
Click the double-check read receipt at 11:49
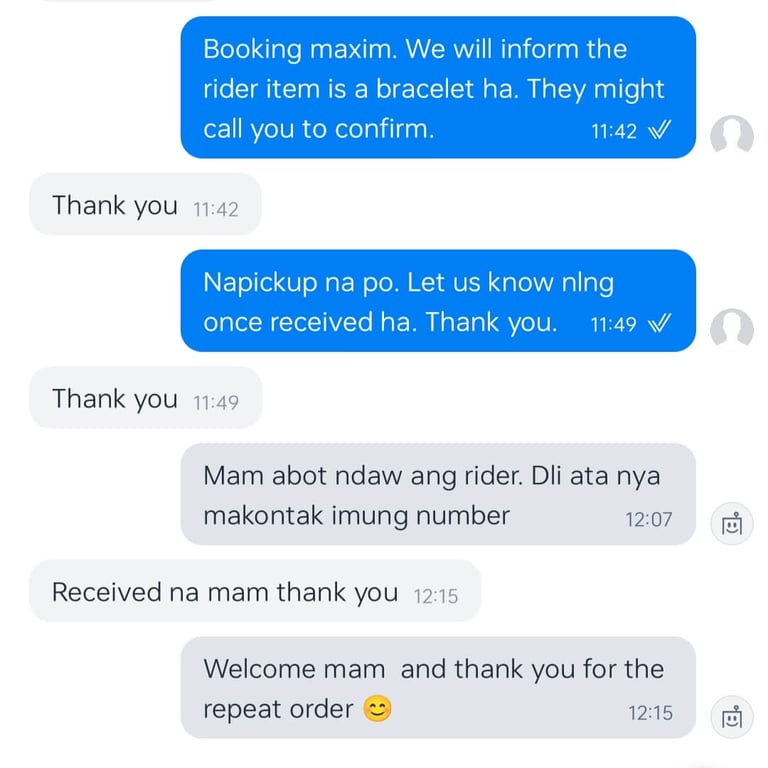click(659, 323)
